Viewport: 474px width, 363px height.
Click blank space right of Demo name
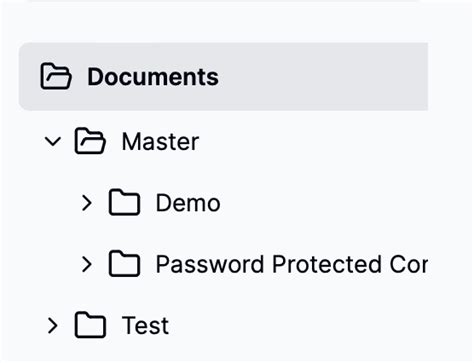323,203
